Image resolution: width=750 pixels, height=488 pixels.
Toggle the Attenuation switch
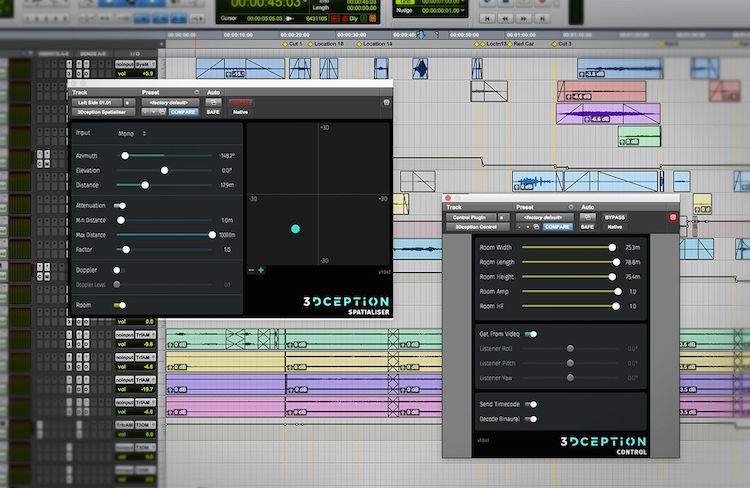[x=119, y=205]
